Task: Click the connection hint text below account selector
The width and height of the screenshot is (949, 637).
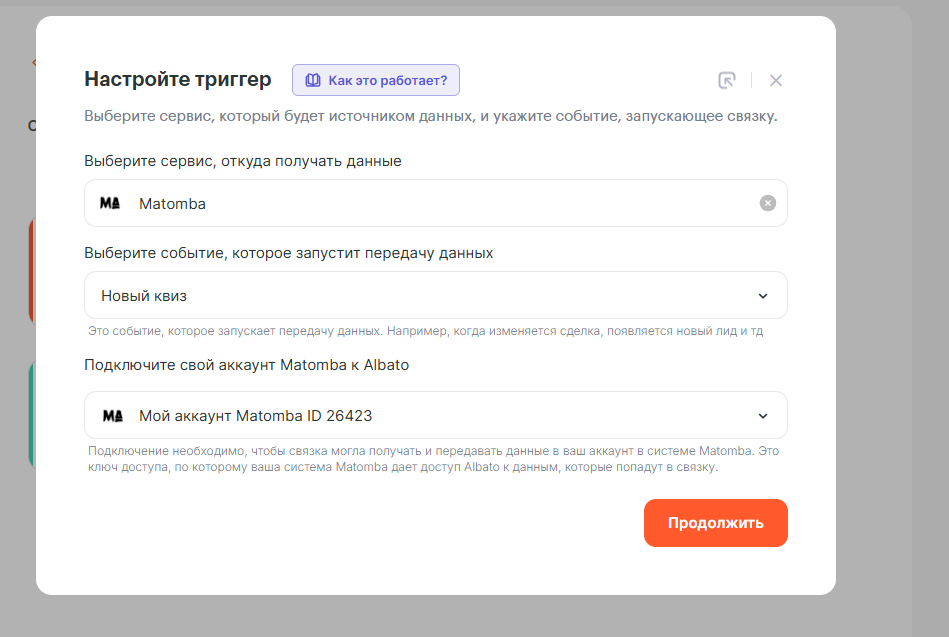Action: tap(432, 459)
